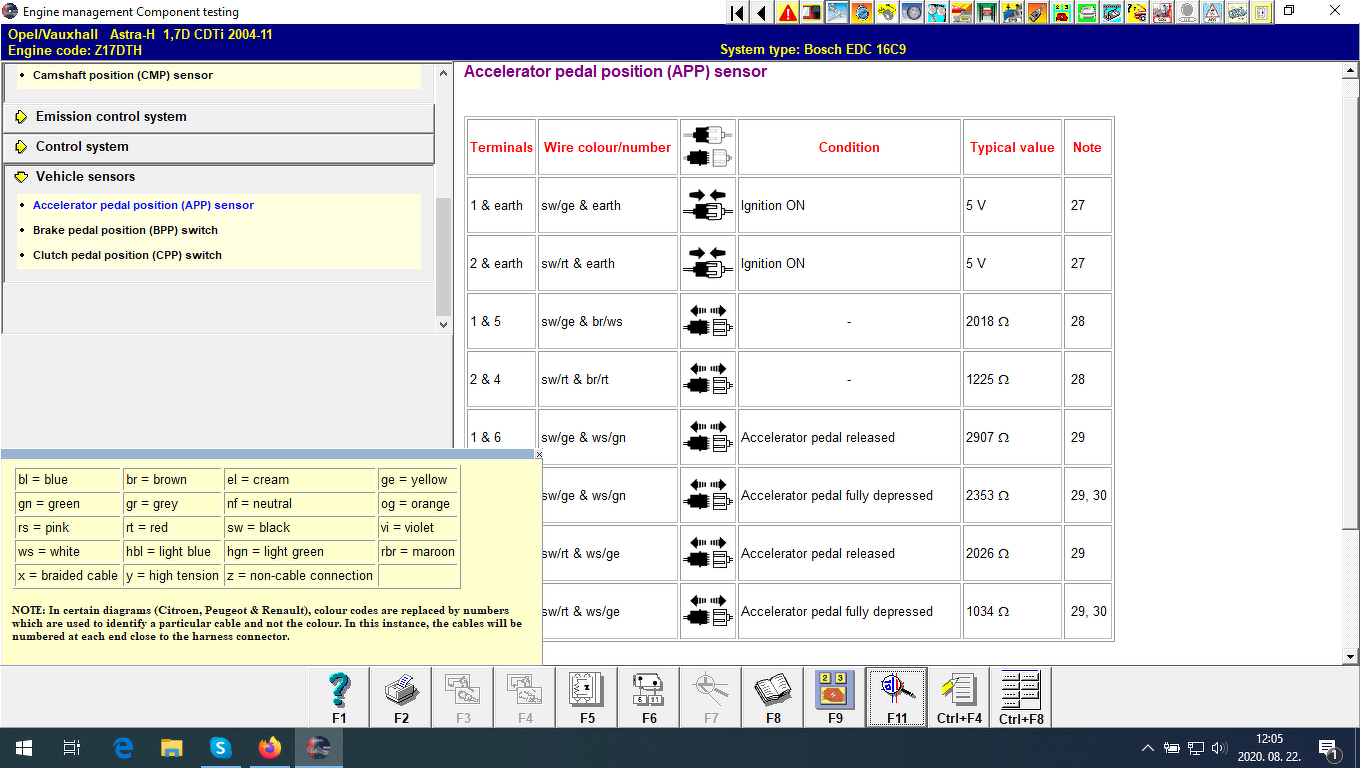Open the wheel and tyre icon in top toolbar
This screenshot has width=1360, height=768.
pyautogui.click(x=911, y=12)
